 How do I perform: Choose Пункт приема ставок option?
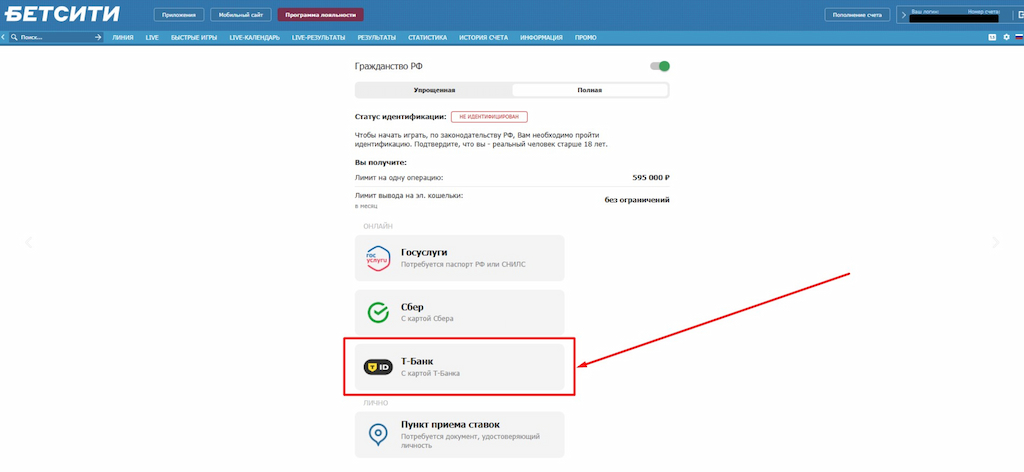pos(459,434)
